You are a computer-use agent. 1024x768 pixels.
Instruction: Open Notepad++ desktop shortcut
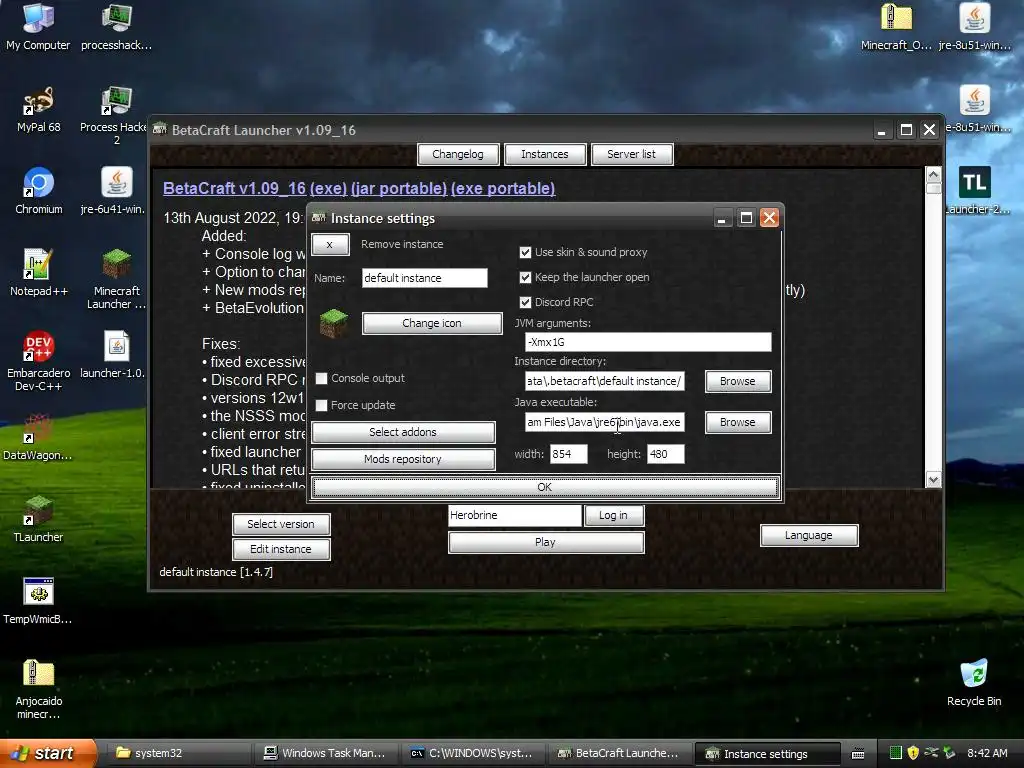pyautogui.click(x=39, y=273)
